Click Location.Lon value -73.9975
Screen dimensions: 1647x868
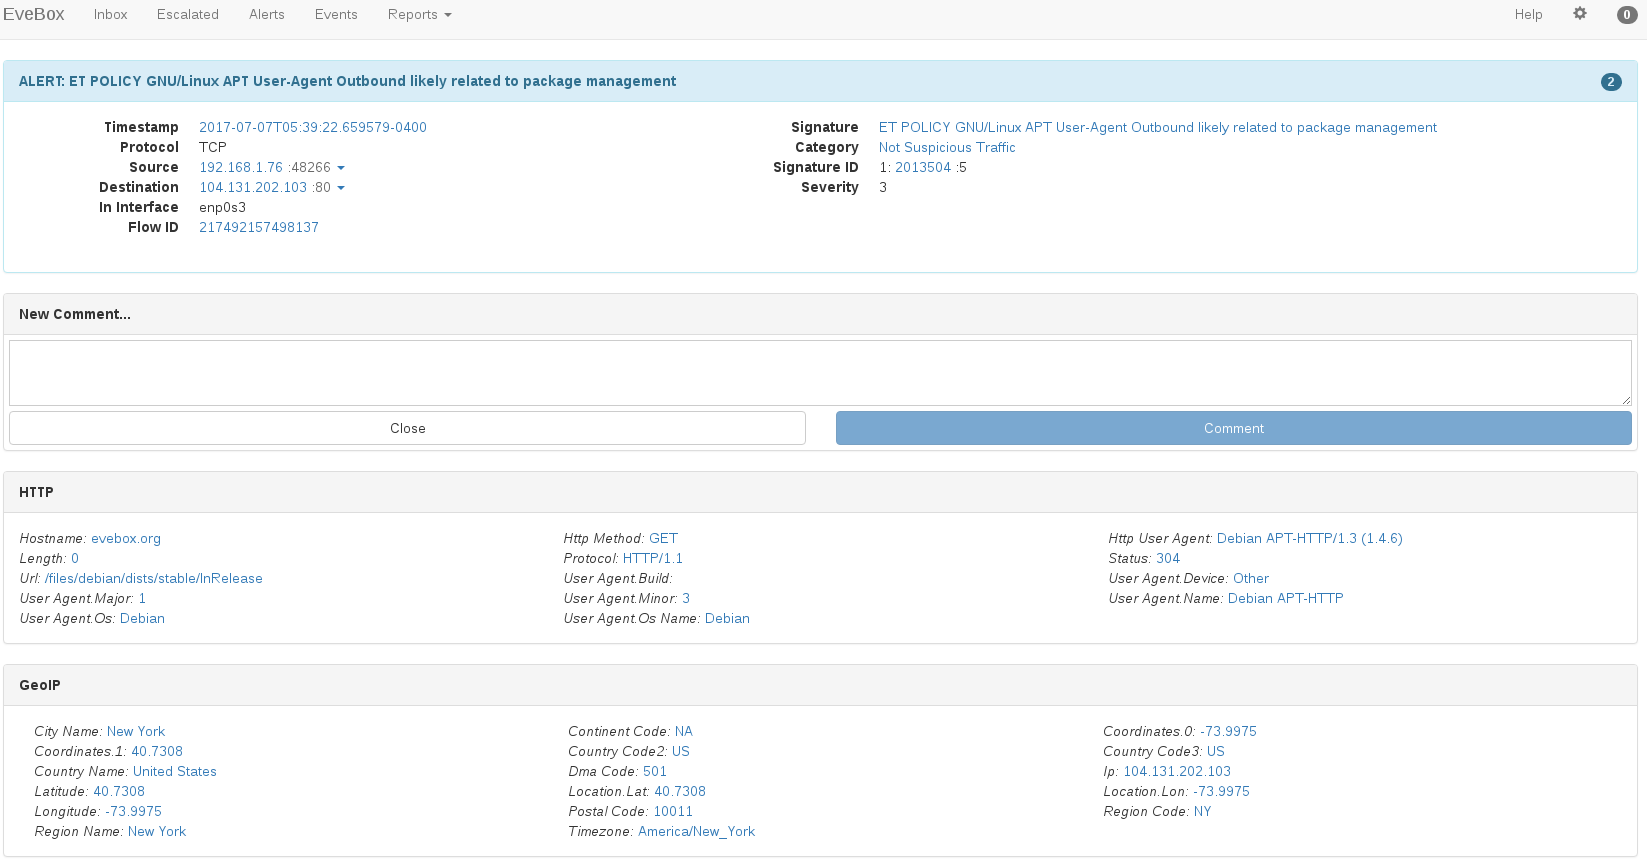[x=1221, y=792]
